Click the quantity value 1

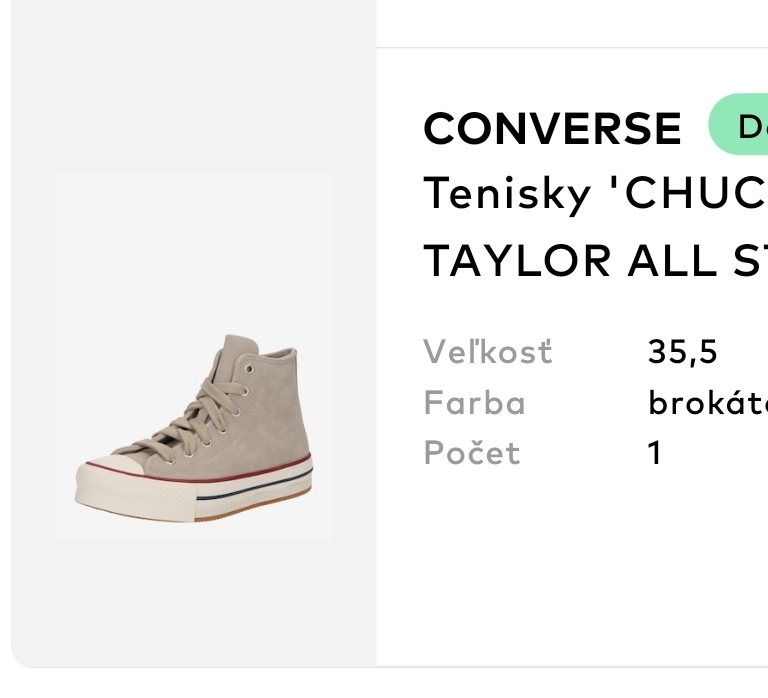tap(655, 453)
